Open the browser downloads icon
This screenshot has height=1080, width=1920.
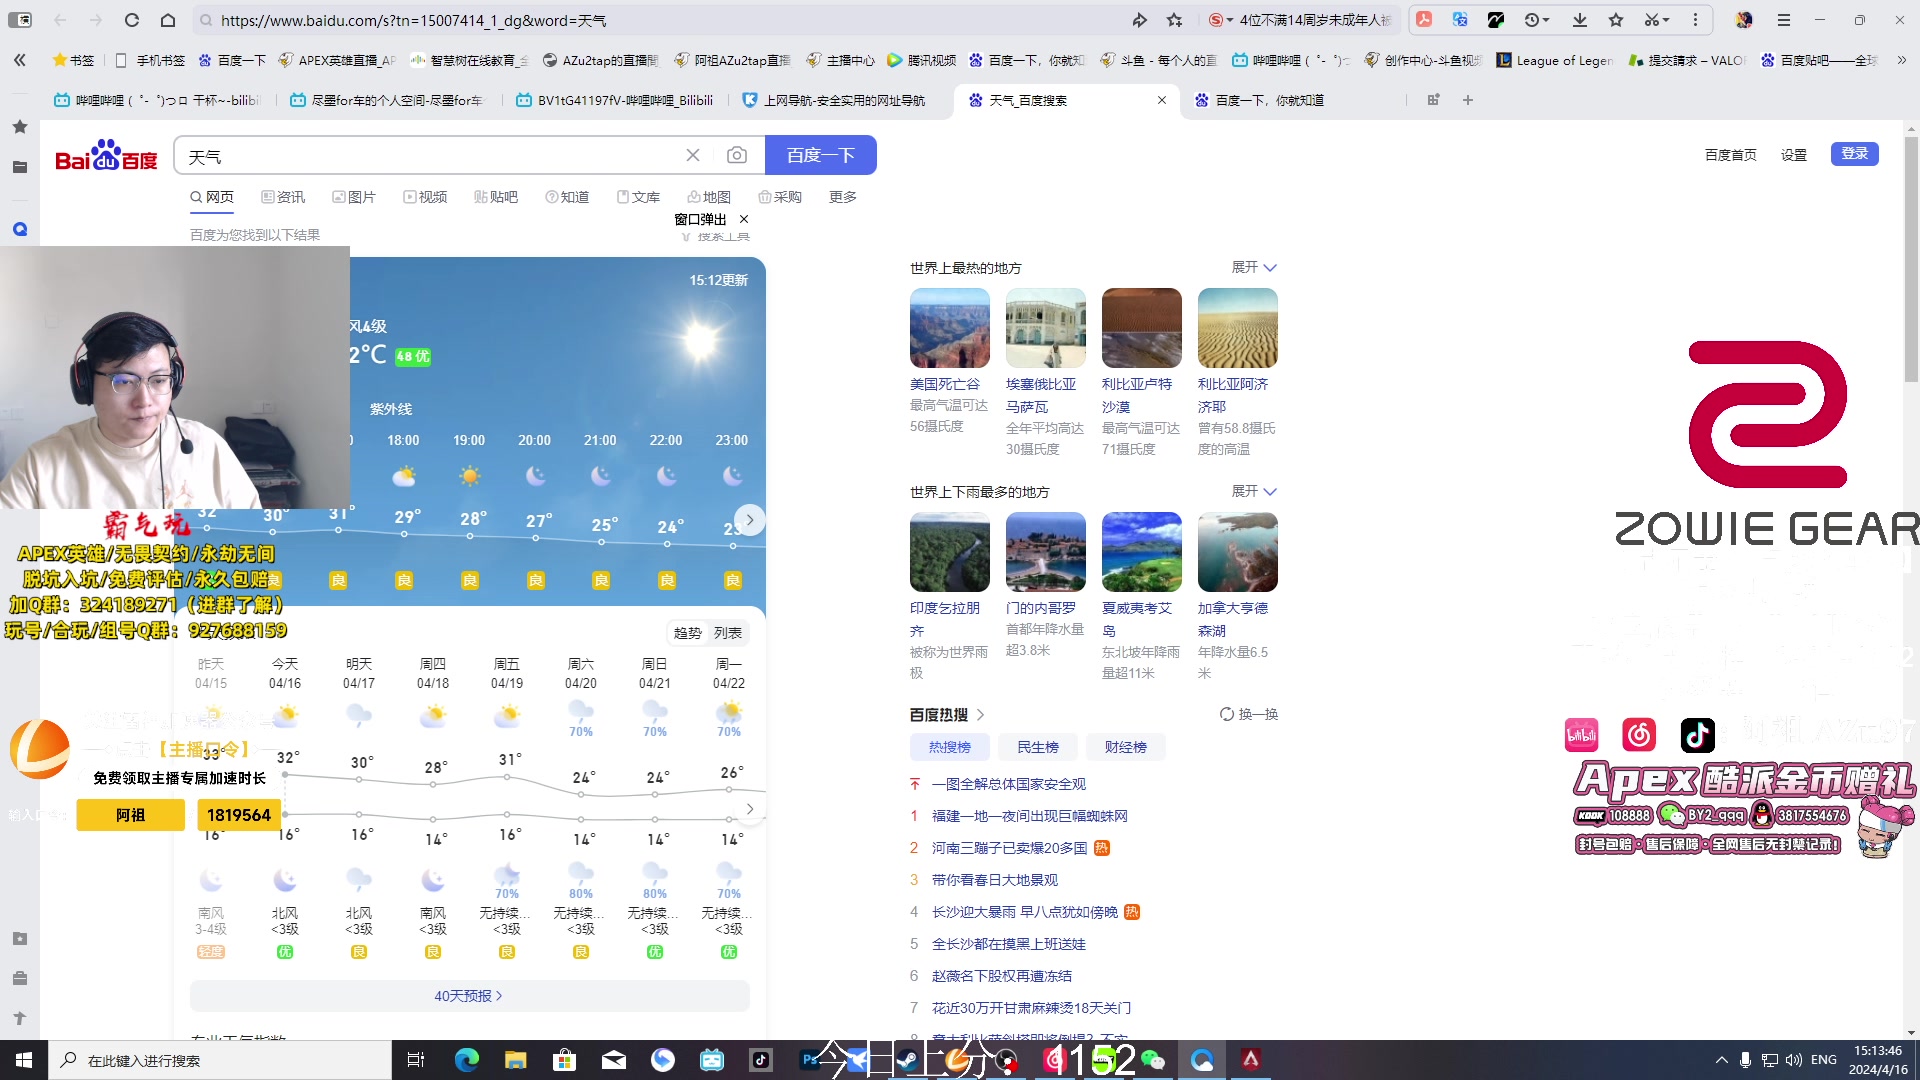(x=1580, y=20)
